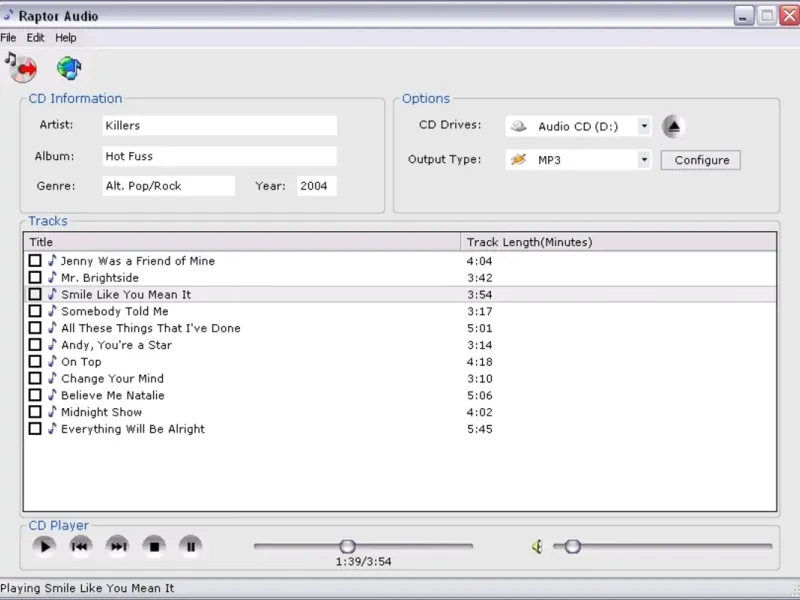Viewport: 800px width, 600px height.
Task: Click the 5:01 track length cell
Action: [480, 328]
